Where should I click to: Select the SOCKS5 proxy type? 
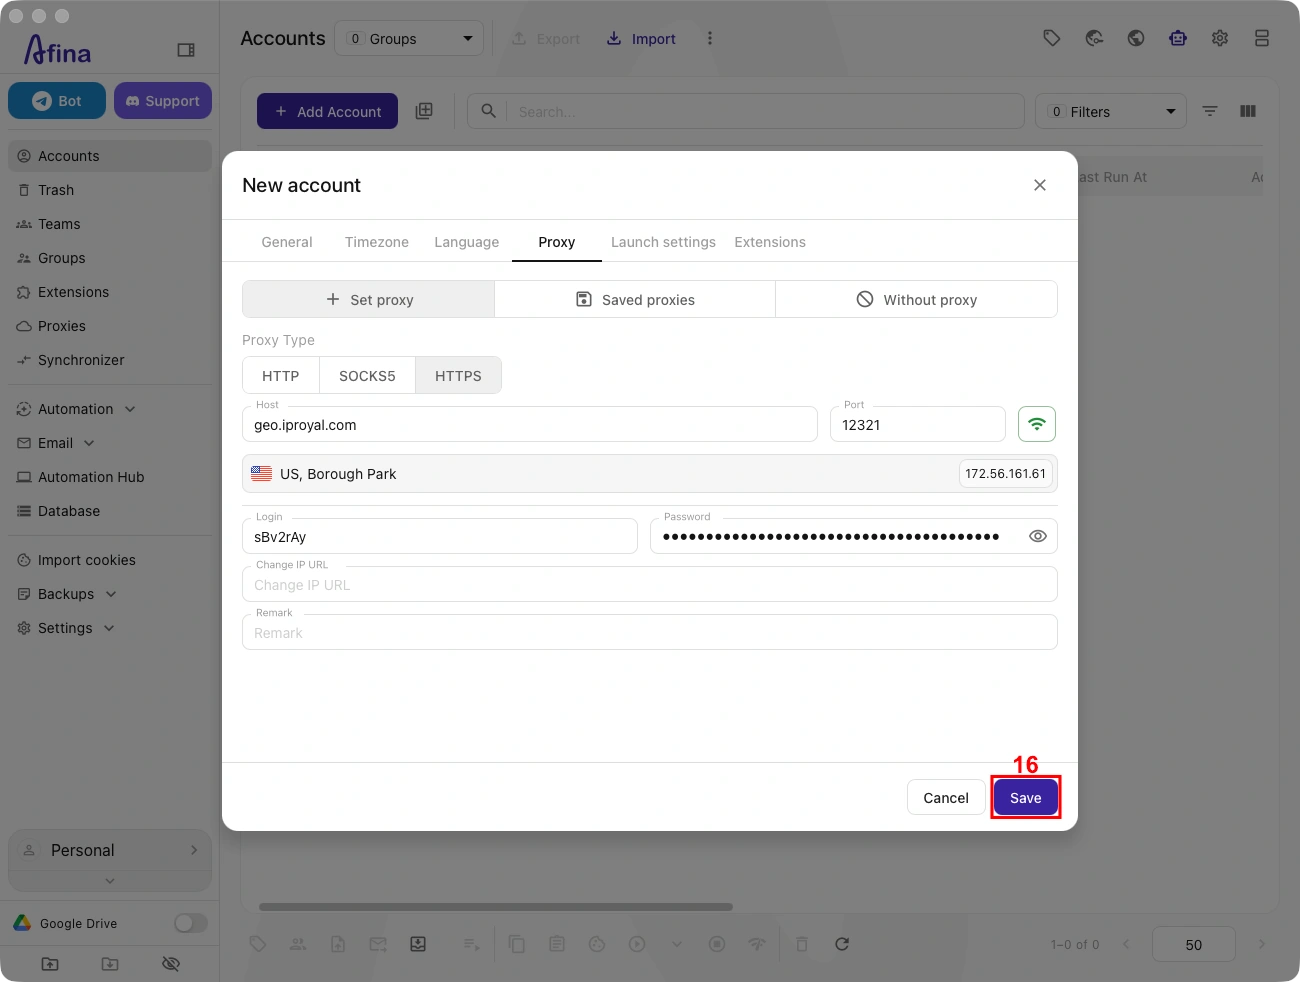point(367,376)
